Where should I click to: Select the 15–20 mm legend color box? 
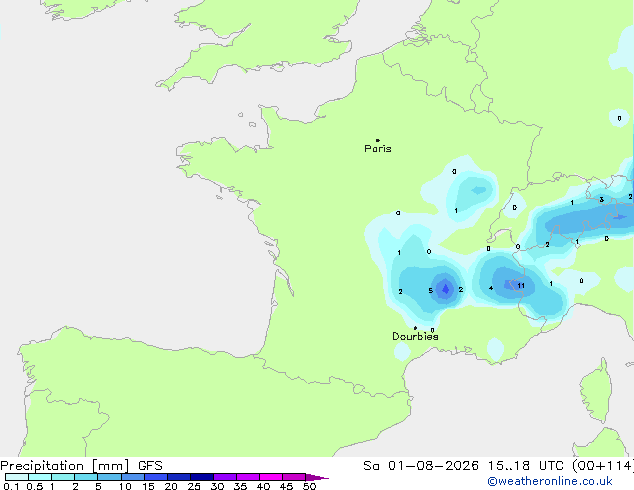point(156,477)
